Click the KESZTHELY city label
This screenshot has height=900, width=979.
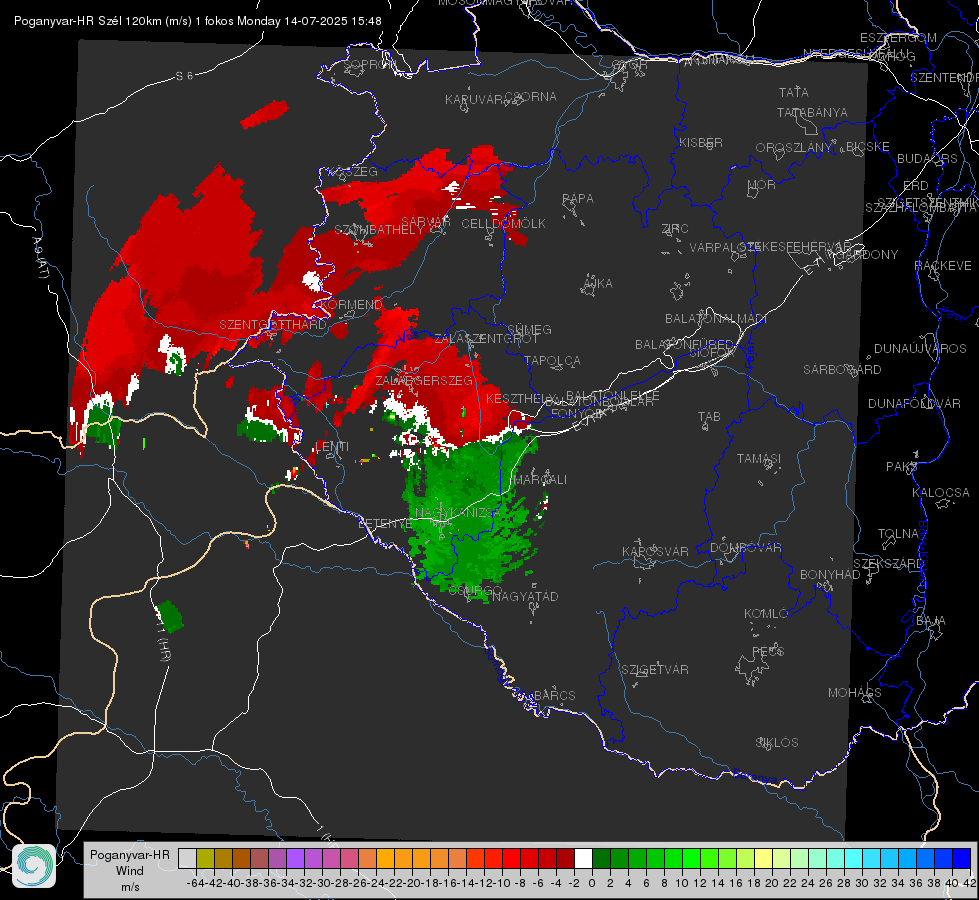coord(521,398)
